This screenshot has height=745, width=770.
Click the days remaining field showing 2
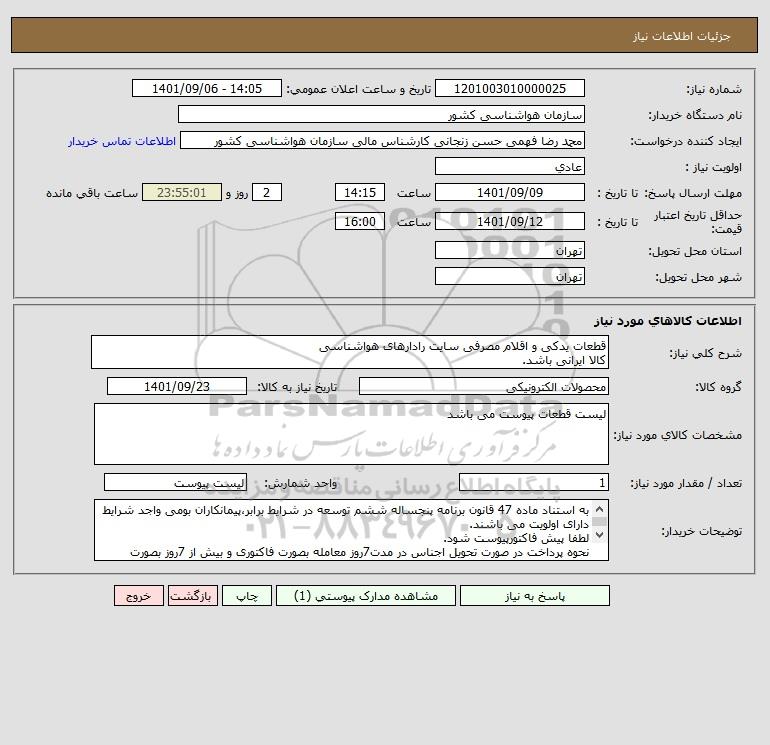tap(267, 193)
